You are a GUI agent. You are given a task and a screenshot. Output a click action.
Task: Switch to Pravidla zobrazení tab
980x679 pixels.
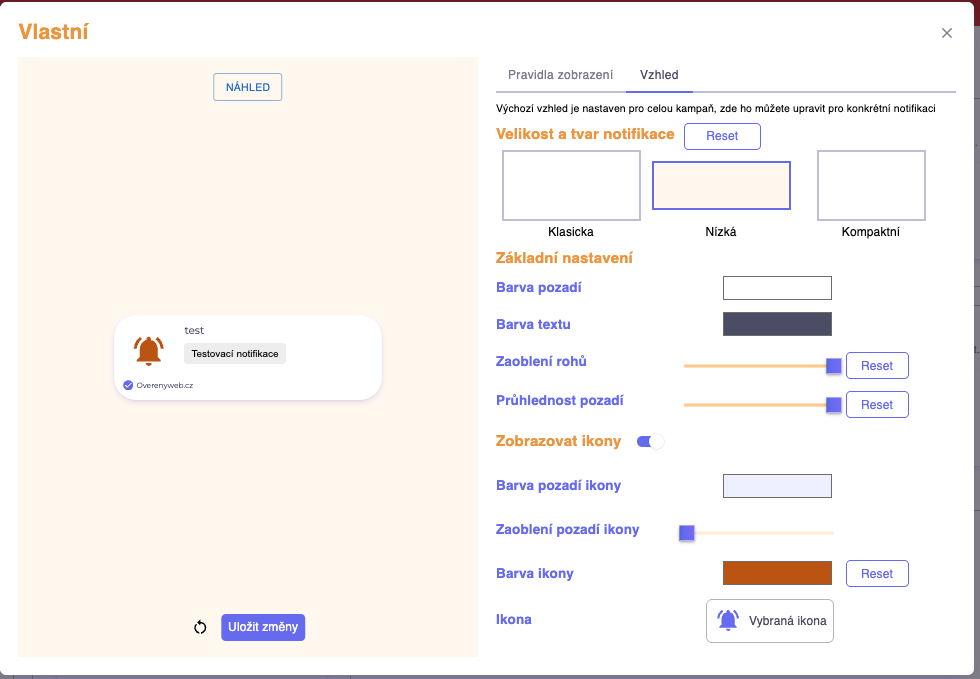click(x=560, y=75)
